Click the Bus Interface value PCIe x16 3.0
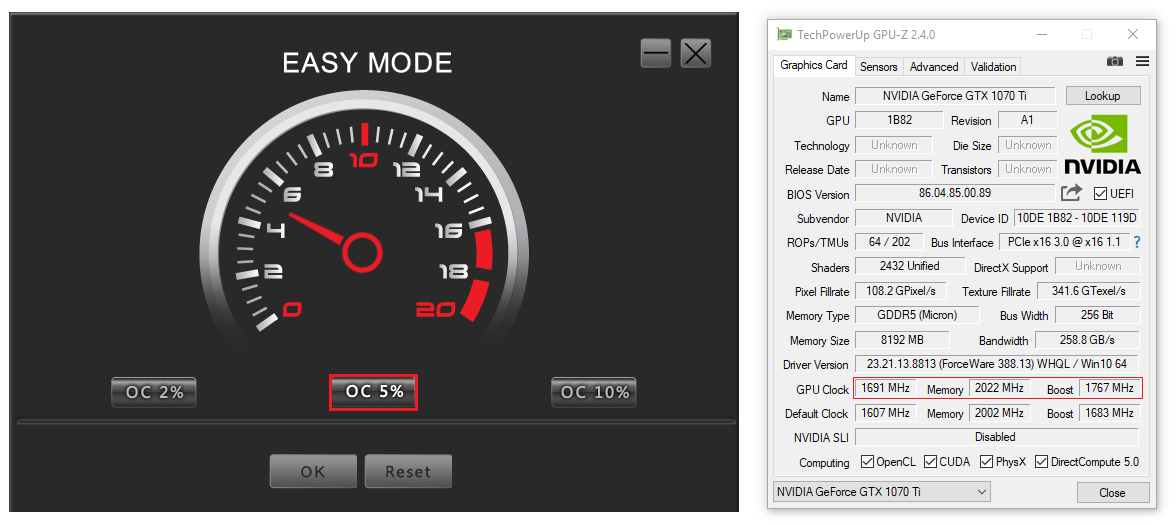Screen dimensions: 1176x525 pos(1064,242)
